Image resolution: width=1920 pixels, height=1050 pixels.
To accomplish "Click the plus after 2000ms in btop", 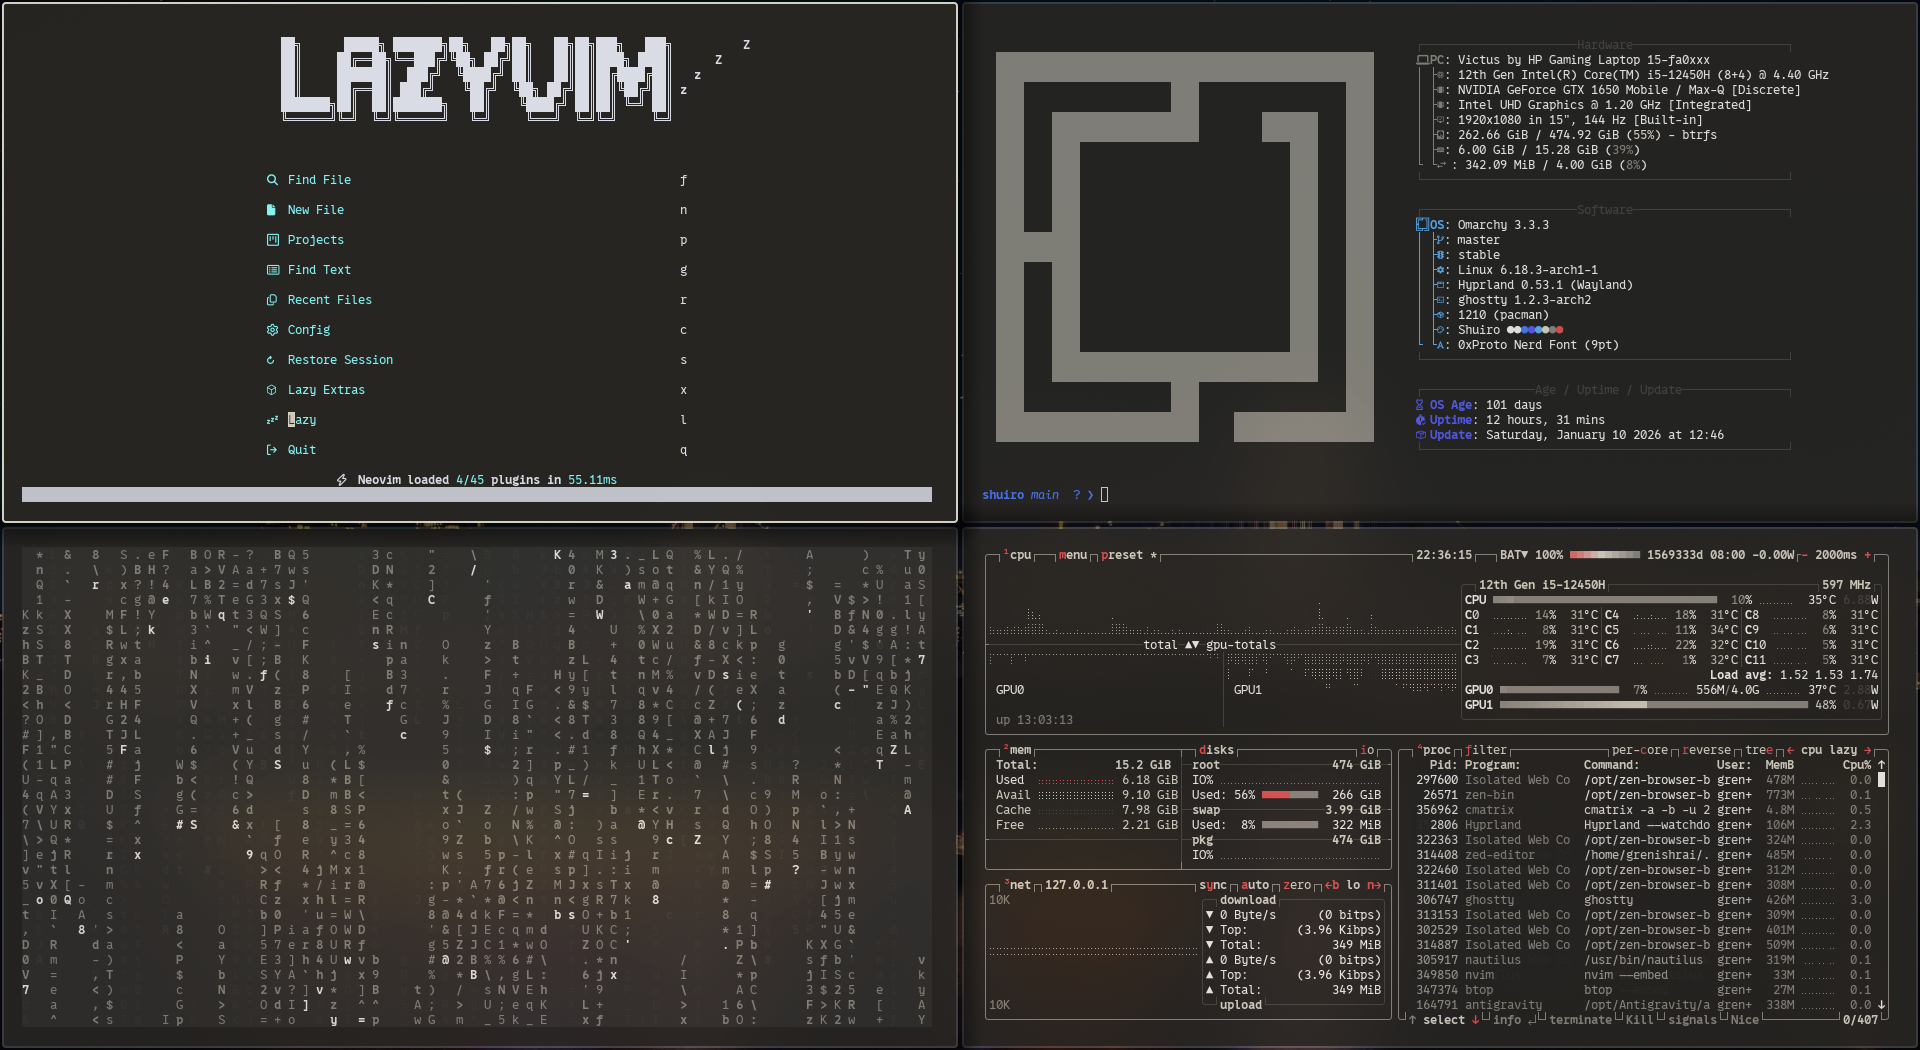I will click(x=1867, y=555).
